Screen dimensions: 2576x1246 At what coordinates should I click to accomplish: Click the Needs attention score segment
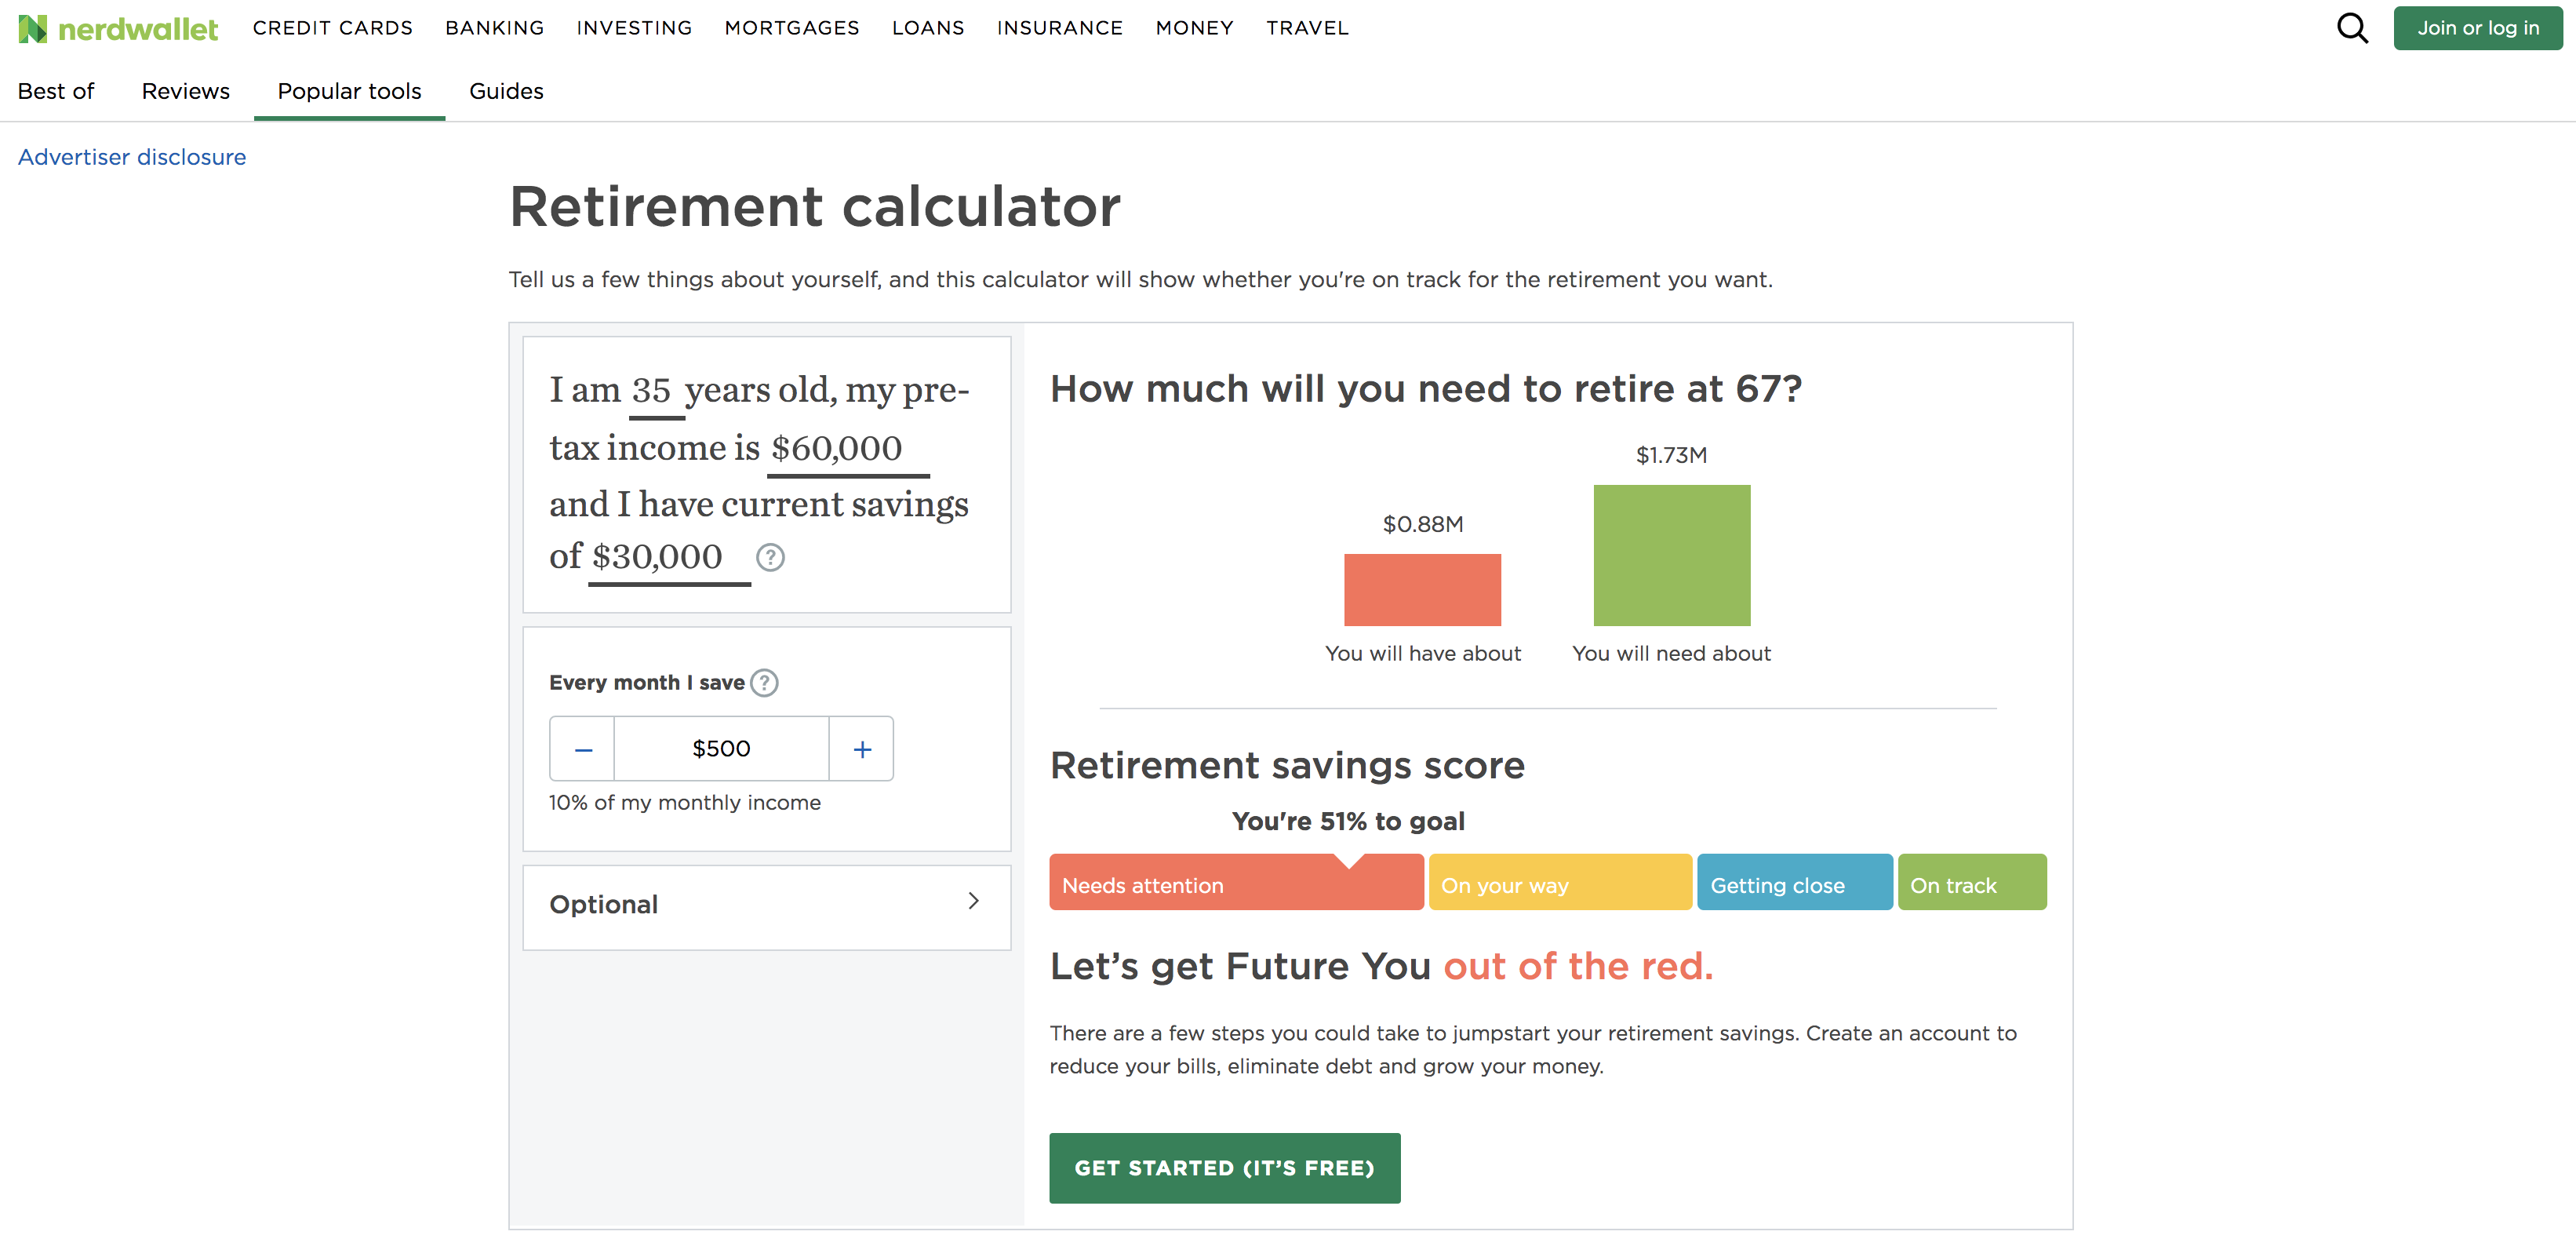click(x=1236, y=884)
